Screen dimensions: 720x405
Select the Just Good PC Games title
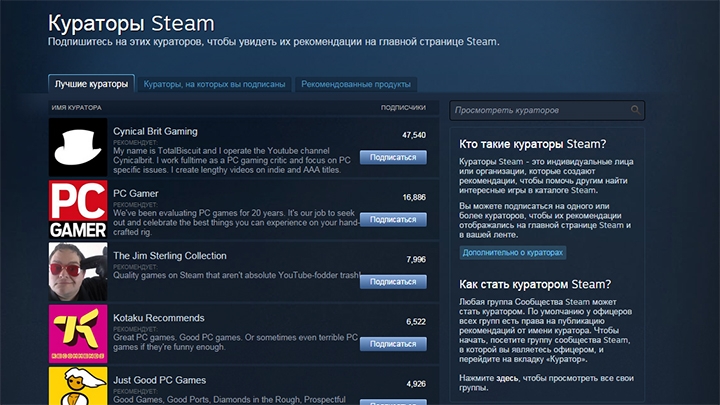click(160, 380)
